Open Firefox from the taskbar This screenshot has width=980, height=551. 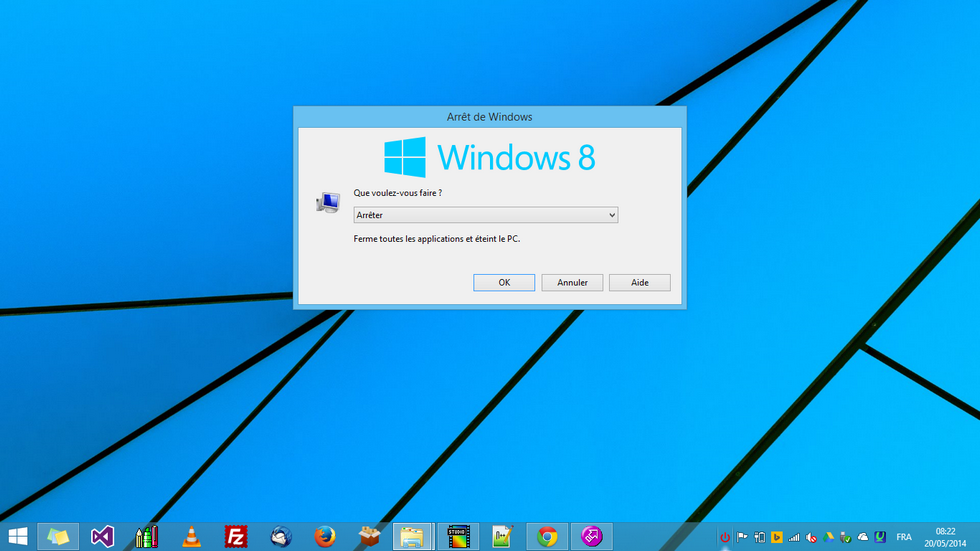tap(325, 537)
